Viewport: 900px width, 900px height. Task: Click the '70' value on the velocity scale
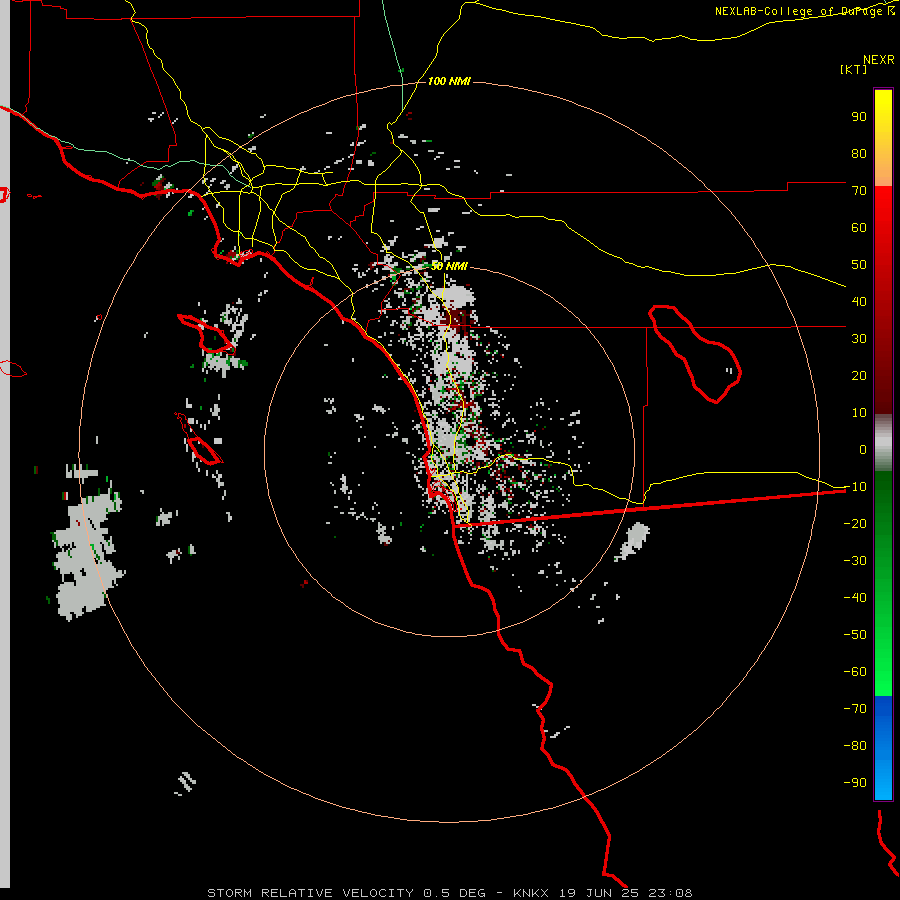[859, 191]
